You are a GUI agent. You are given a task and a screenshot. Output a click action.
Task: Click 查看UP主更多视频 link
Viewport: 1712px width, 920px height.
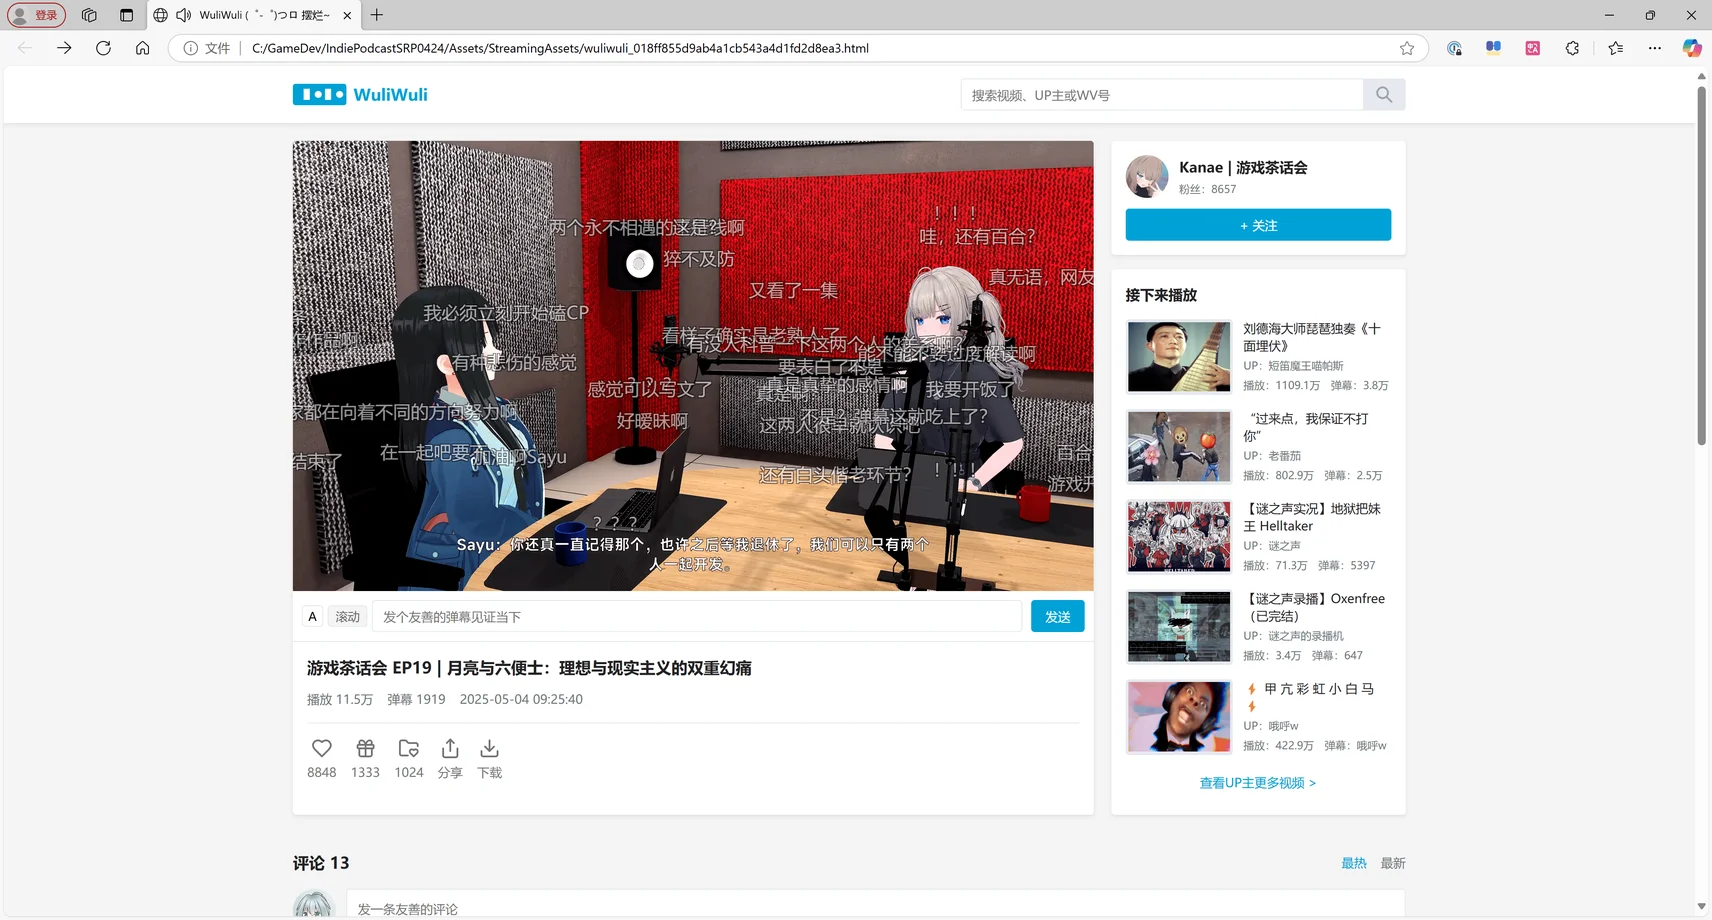(1257, 783)
